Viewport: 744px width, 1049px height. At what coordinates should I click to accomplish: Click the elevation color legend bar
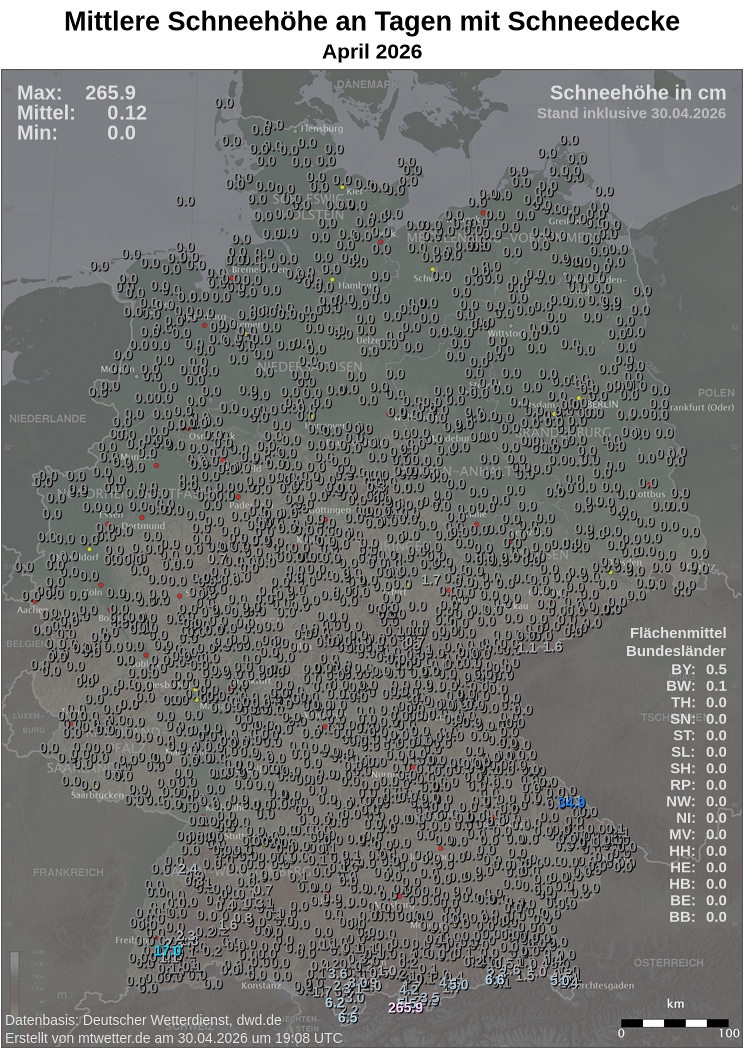pyautogui.click(x=15, y=975)
